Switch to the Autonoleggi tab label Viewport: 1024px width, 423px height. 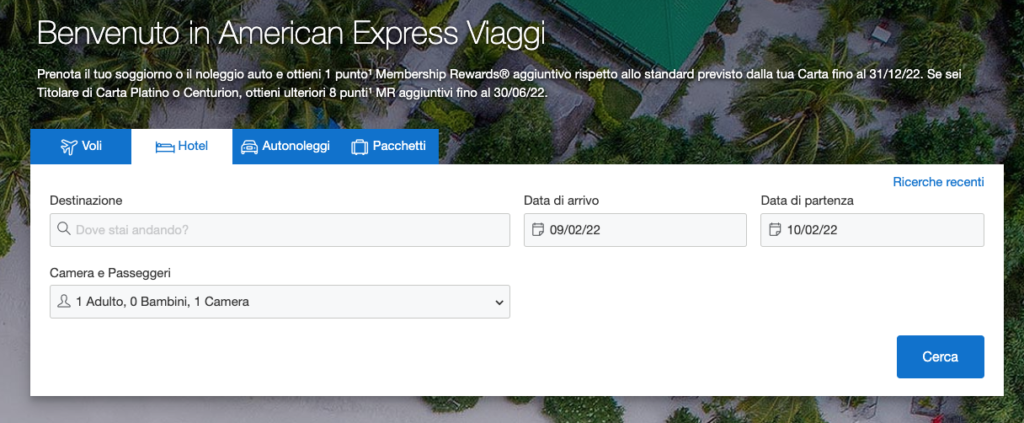pos(296,146)
